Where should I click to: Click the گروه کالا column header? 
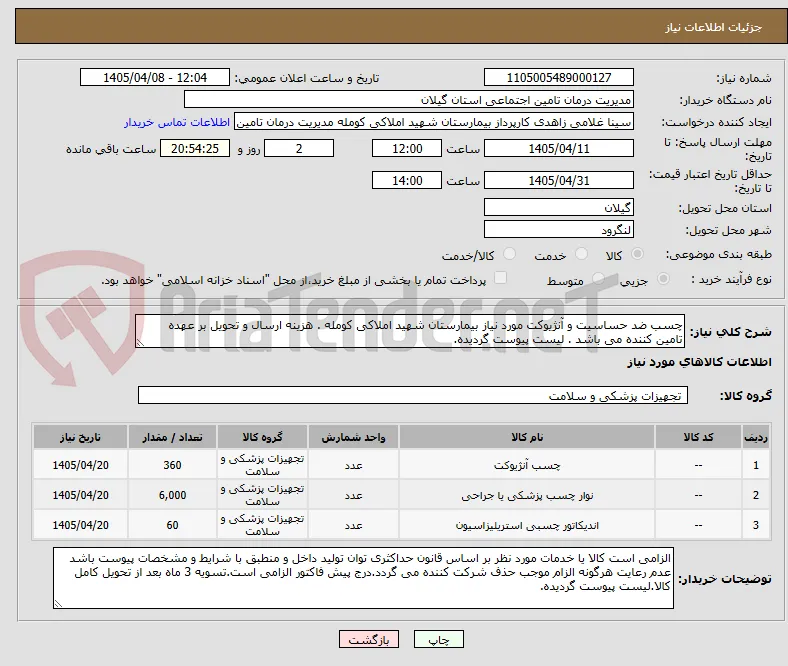click(x=262, y=437)
